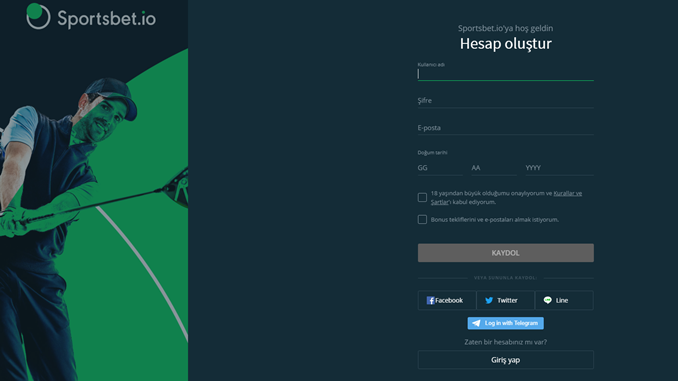Click the Giriş yap login button
Screen dimensions: 678x381
click(x=505, y=360)
